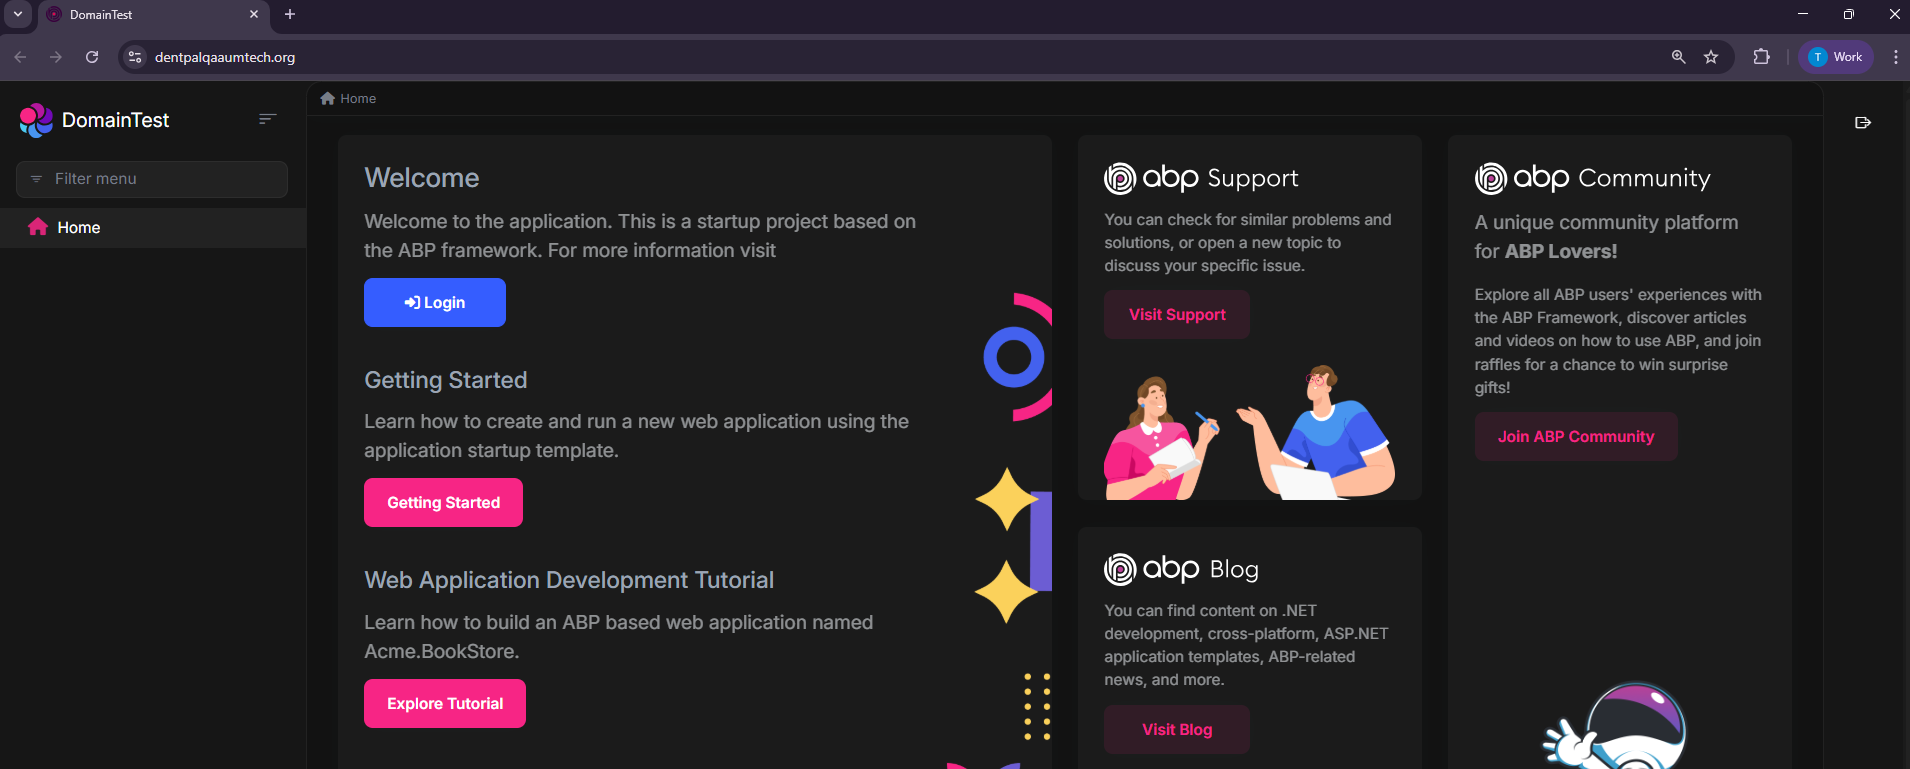Click the DomainTest logo icon
The width and height of the screenshot is (1910, 769).
36,120
